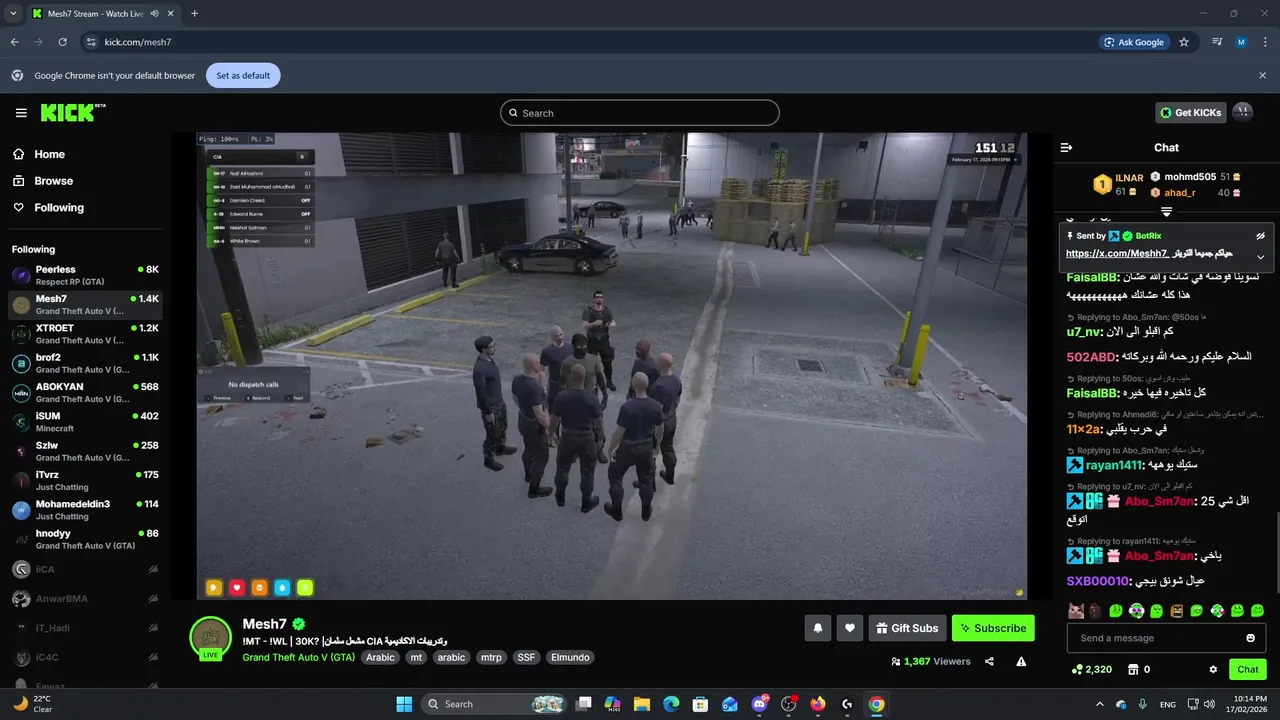Image resolution: width=1280 pixels, height=720 pixels.
Task: Reload the page in Chrome
Action: (62, 42)
